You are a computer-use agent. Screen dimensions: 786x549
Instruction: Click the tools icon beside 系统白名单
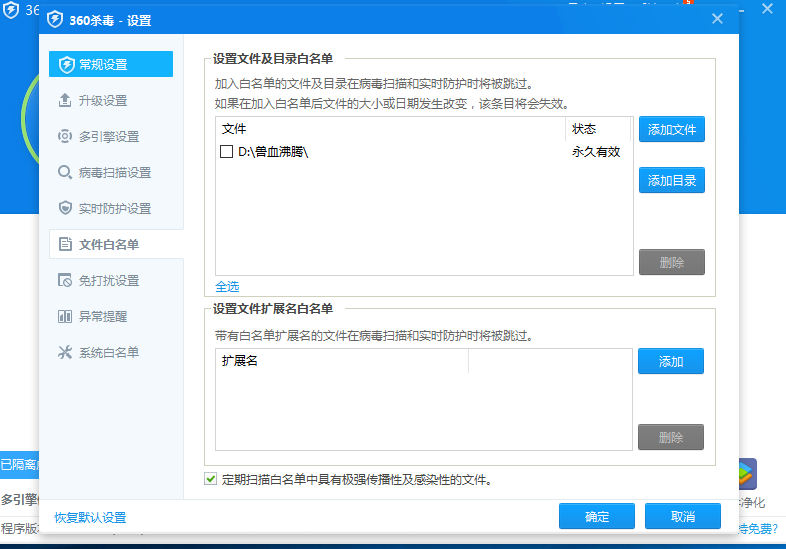tap(66, 353)
